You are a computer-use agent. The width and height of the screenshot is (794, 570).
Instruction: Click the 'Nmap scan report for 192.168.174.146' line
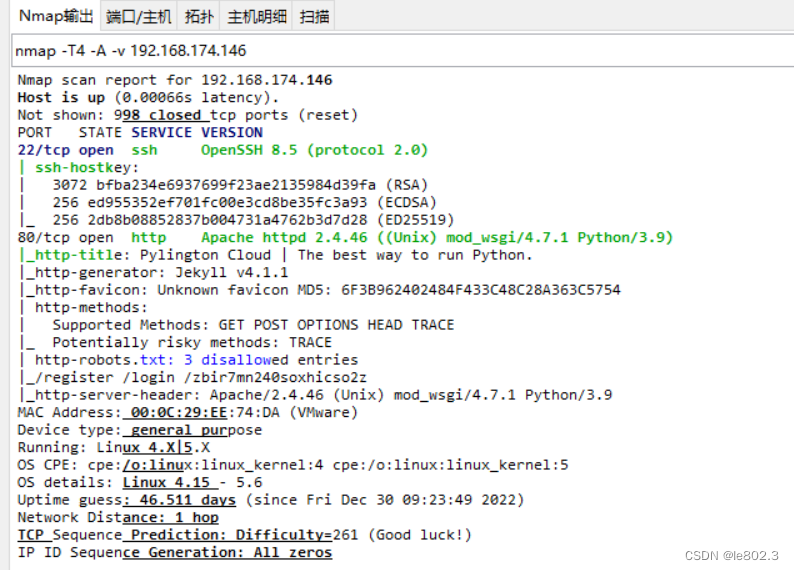175,80
